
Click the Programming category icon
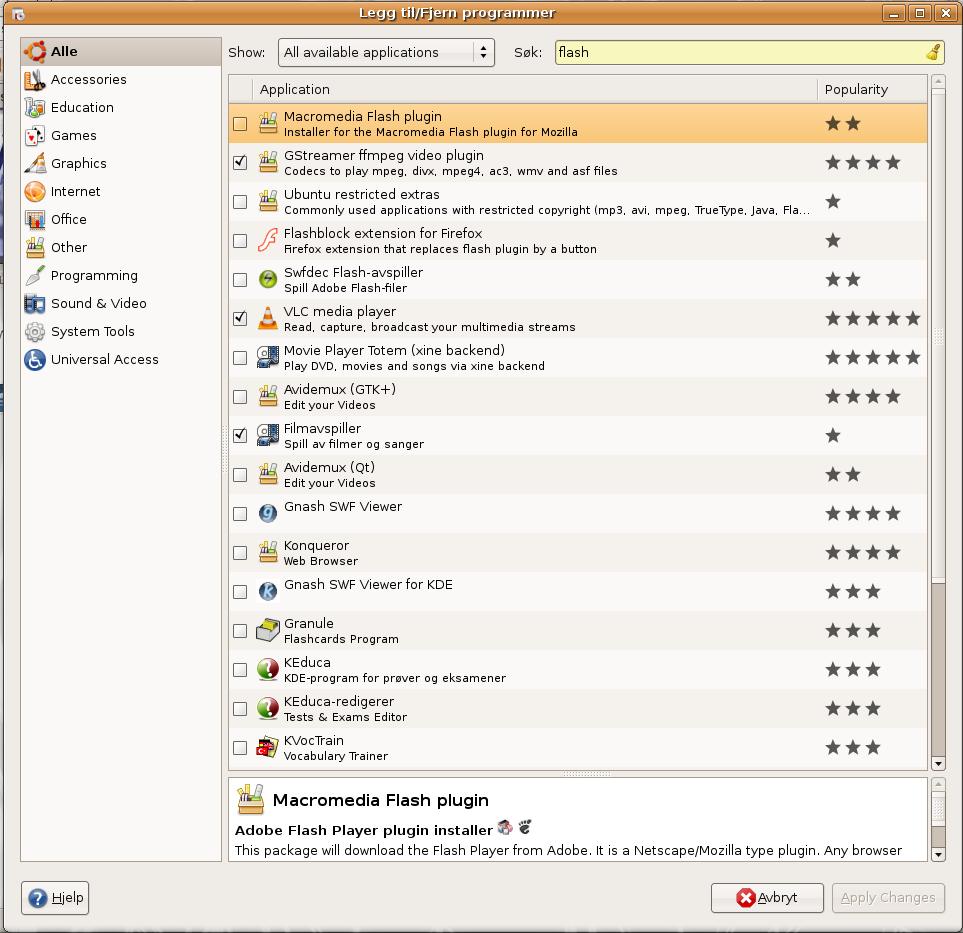tap(35, 275)
